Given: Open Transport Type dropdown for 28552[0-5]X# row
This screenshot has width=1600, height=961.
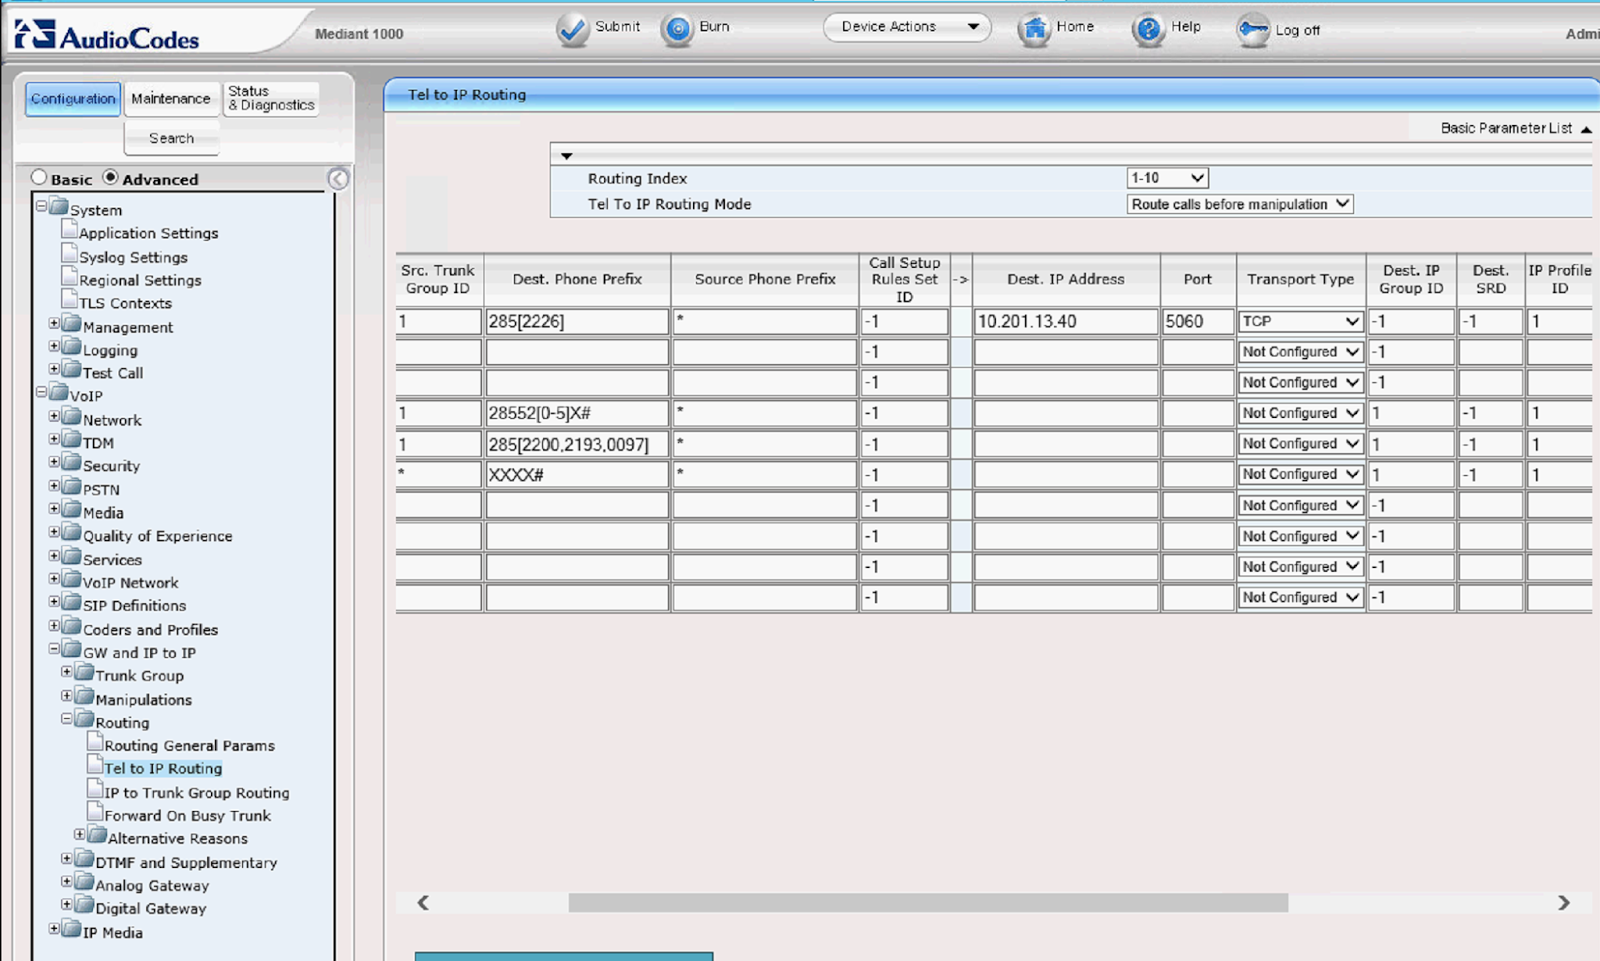Looking at the screenshot, I should [x=1300, y=413].
